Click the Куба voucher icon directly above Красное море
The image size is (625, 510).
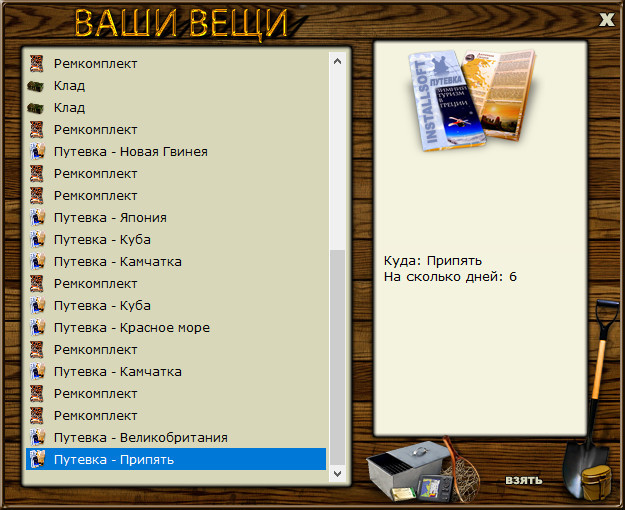click(x=37, y=305)
